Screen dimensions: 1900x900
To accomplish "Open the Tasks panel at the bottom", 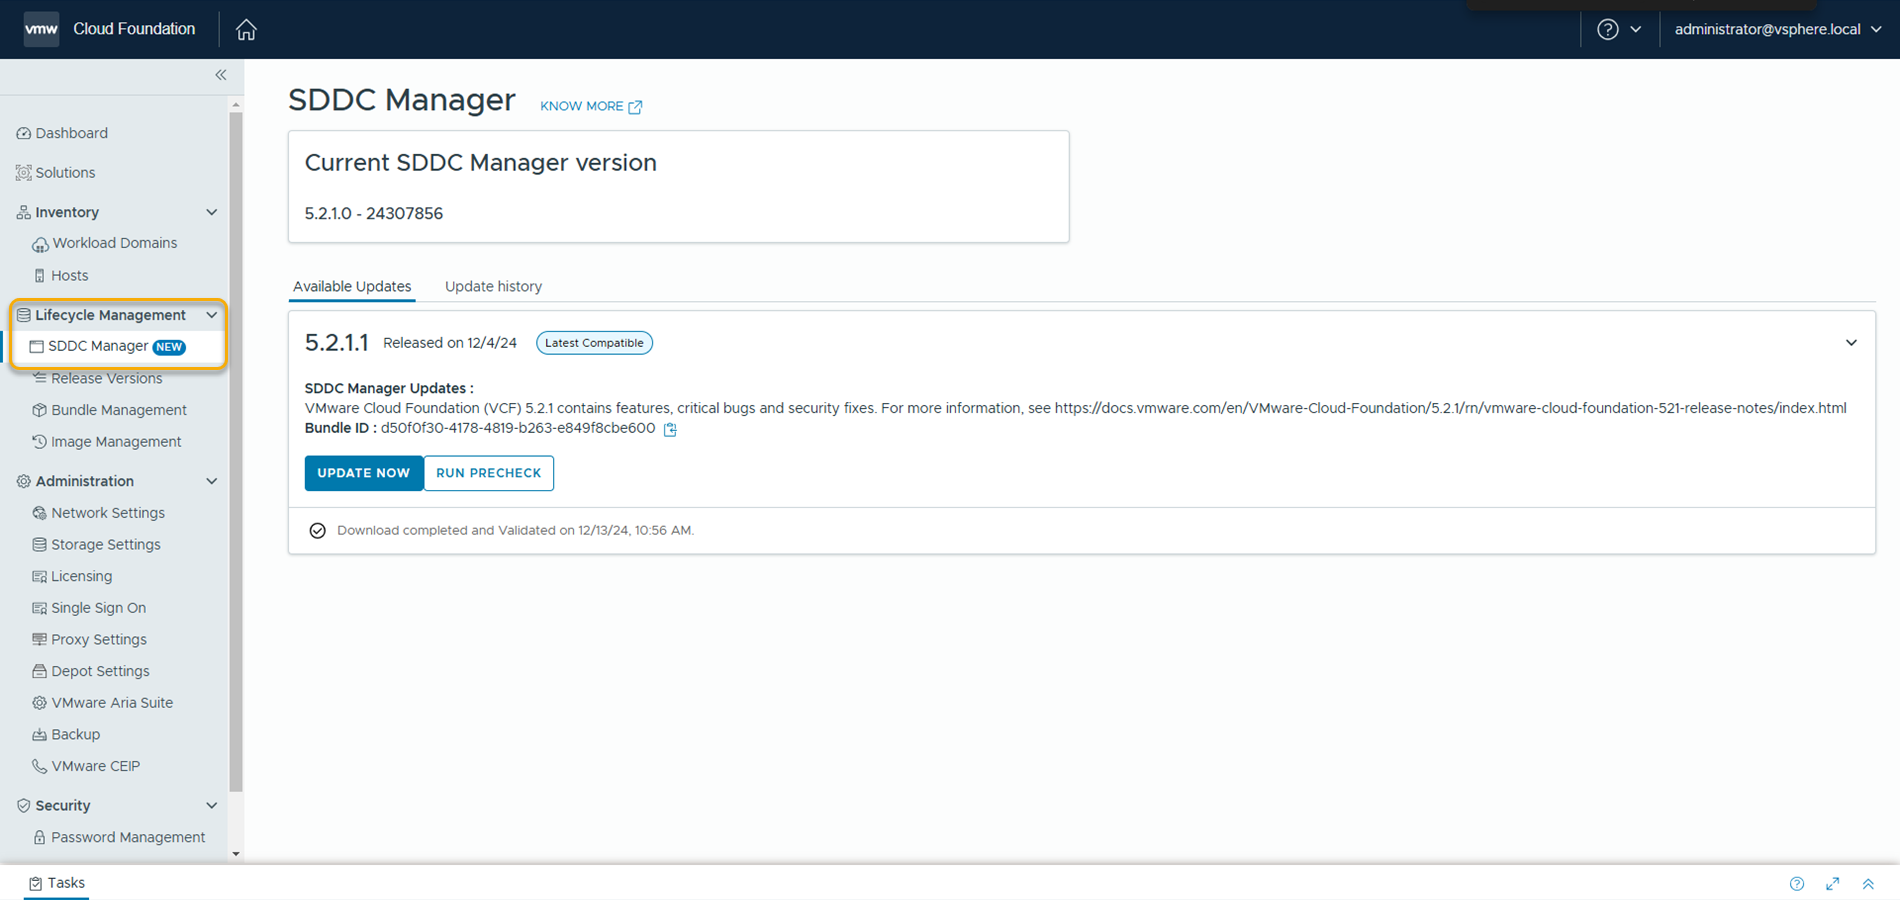I will [57, 883].
